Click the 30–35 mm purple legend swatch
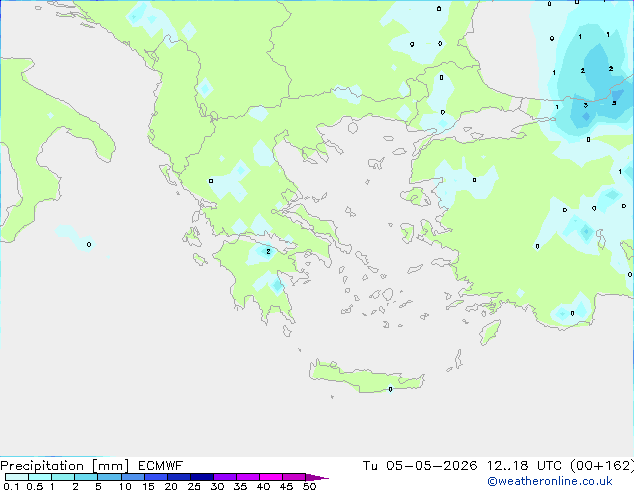 (x=225, y=477)
